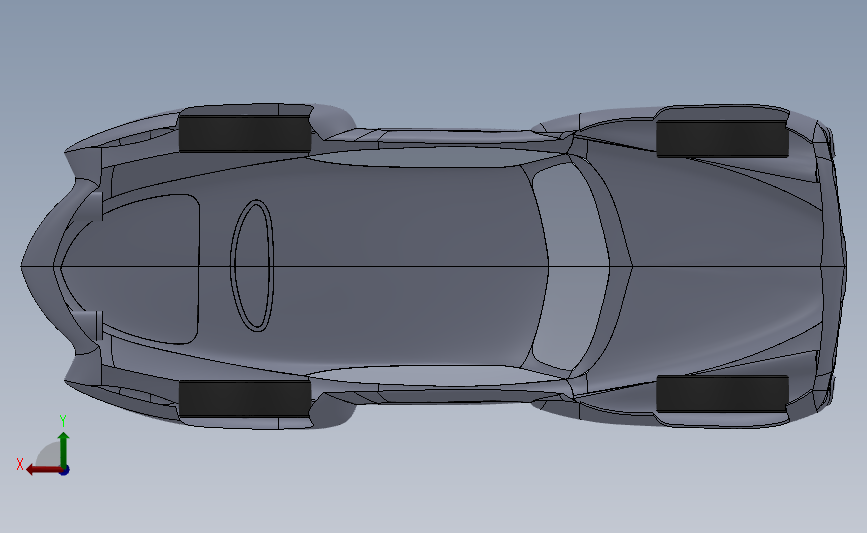The image size is (867, 533).
Task: Select the light curved windshield glass face
Action: 570,266
